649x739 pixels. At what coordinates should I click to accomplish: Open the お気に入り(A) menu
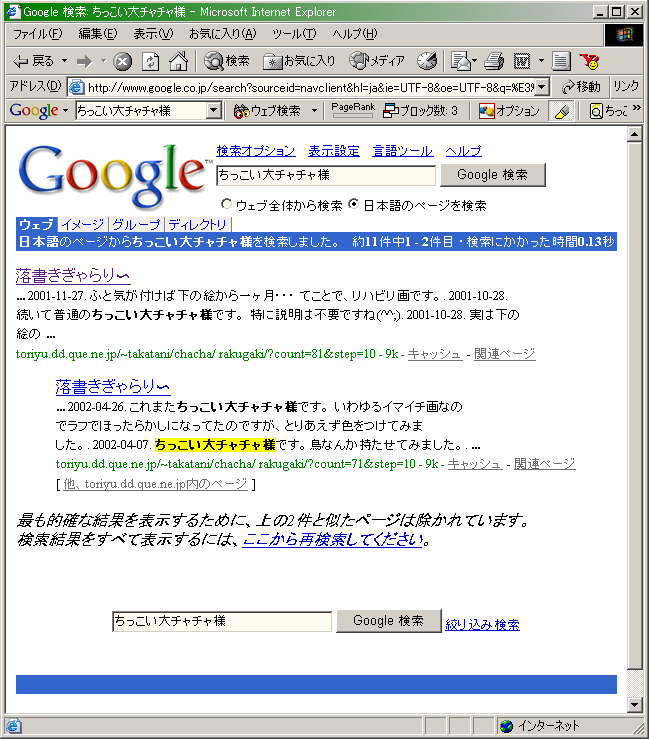[222, 34]
